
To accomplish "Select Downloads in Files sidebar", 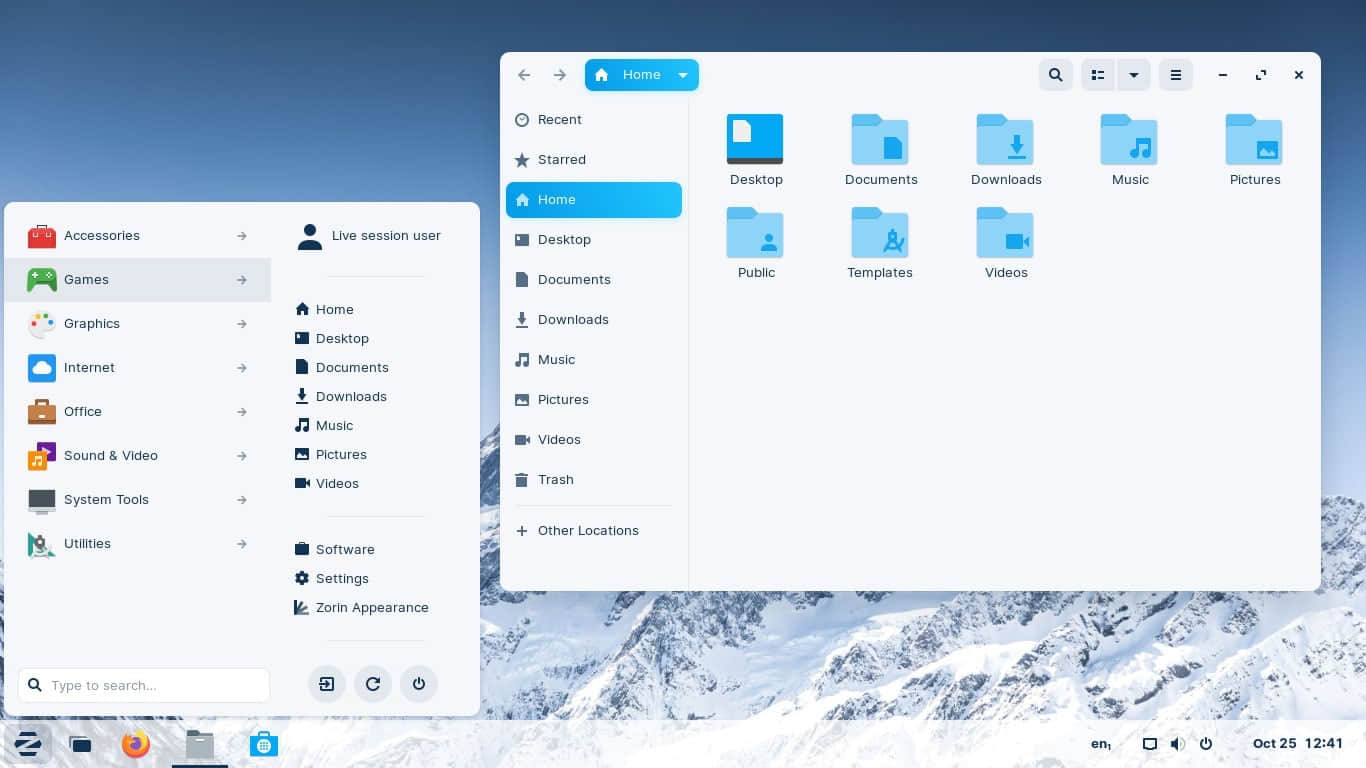I will click(x=594, y=320).
